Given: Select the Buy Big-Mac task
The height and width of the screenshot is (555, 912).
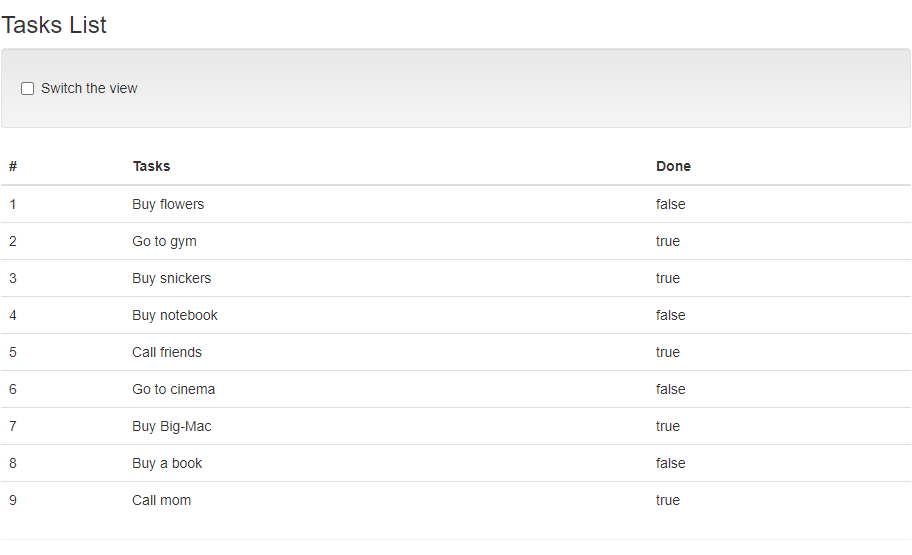Looking at the screenshot, I should tap(172, 426).
